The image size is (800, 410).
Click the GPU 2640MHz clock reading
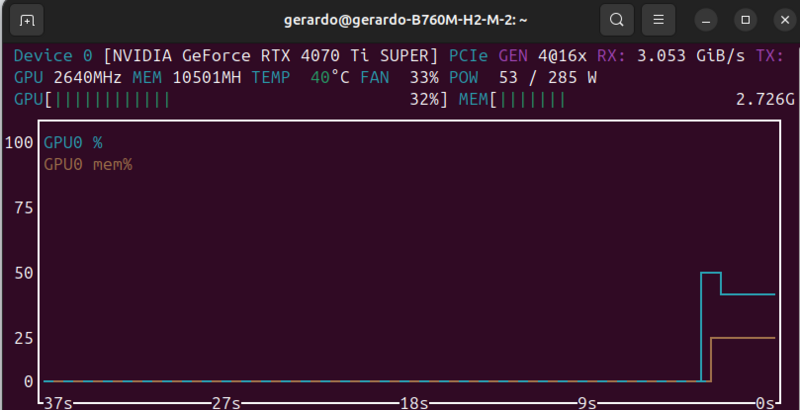69,77
